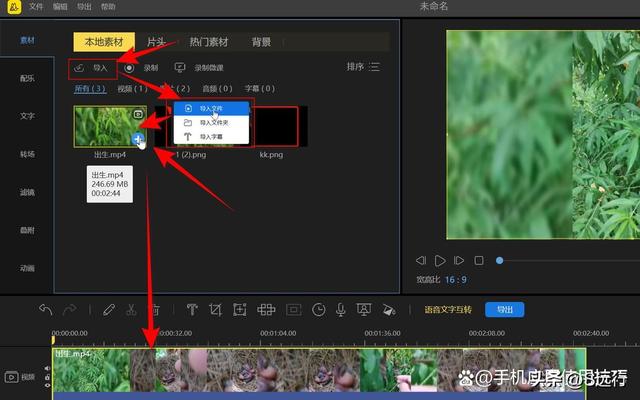Screen dimensions: 640x400
Task: Select 配乐 in the left sidebar
Action: 27,78
